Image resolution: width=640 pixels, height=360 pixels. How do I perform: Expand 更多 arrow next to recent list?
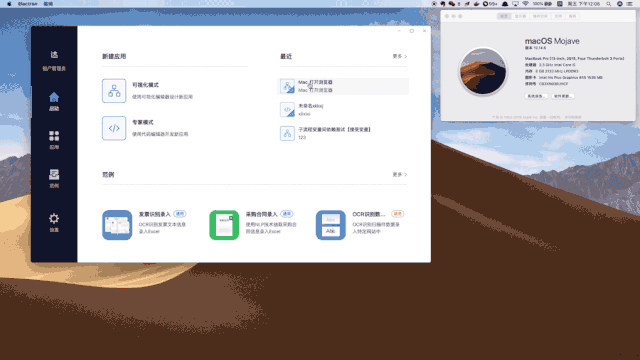[400, 56]
